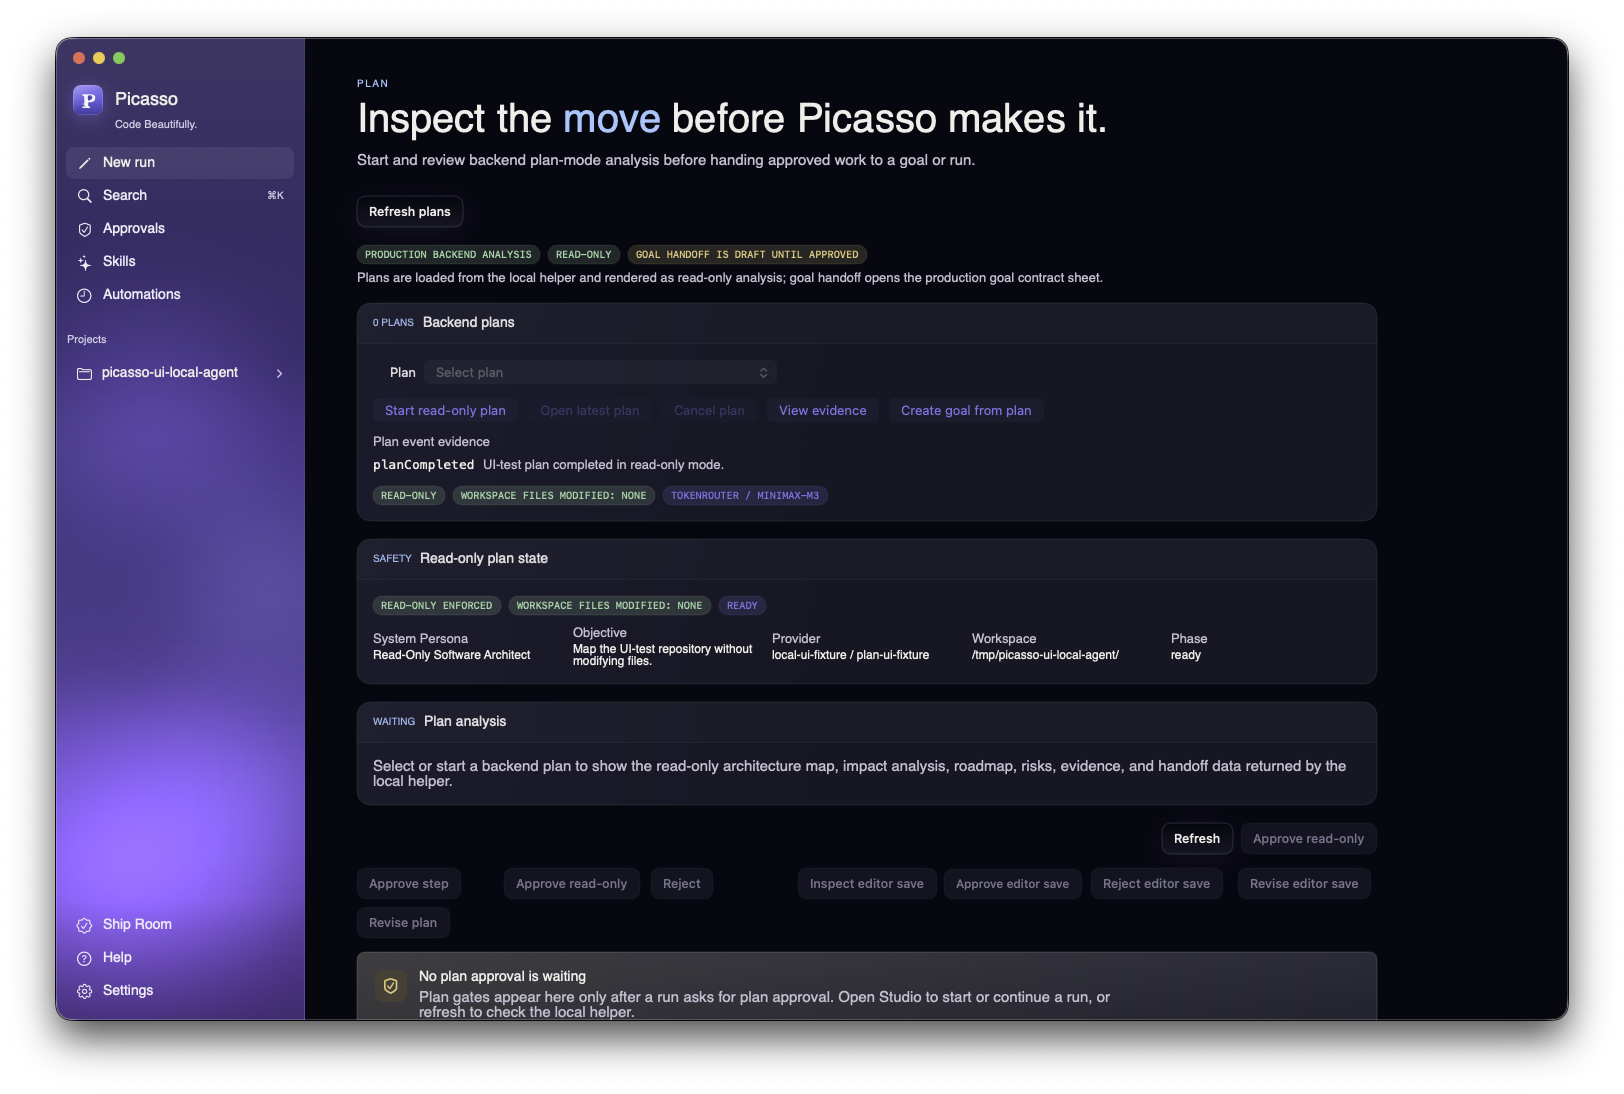Viewport: 1624px width, 1094px height.
Task: Click the Read-only plan state heading
Action: click(x=484, y=558)
